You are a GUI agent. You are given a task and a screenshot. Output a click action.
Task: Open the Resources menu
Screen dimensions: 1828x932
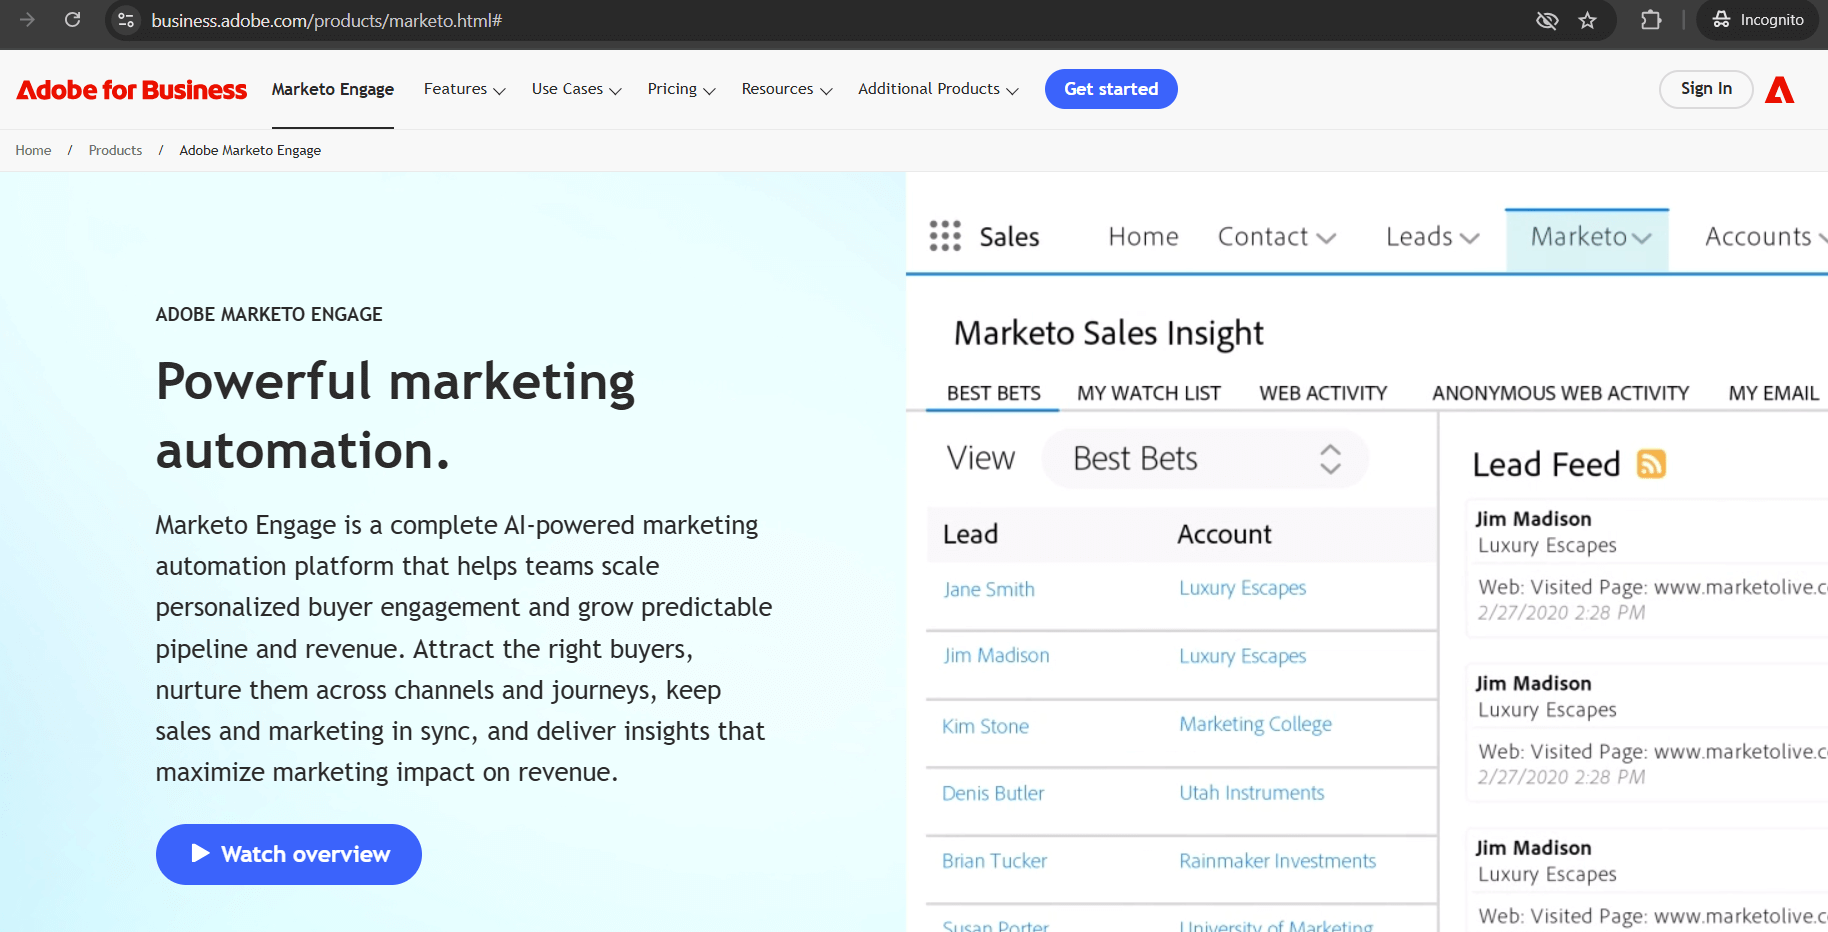tap(786, 89)
